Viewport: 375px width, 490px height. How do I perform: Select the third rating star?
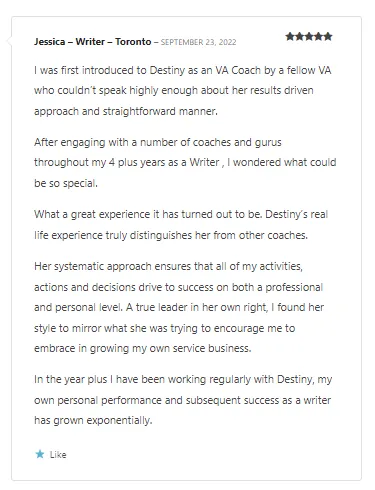pos(309,36)
